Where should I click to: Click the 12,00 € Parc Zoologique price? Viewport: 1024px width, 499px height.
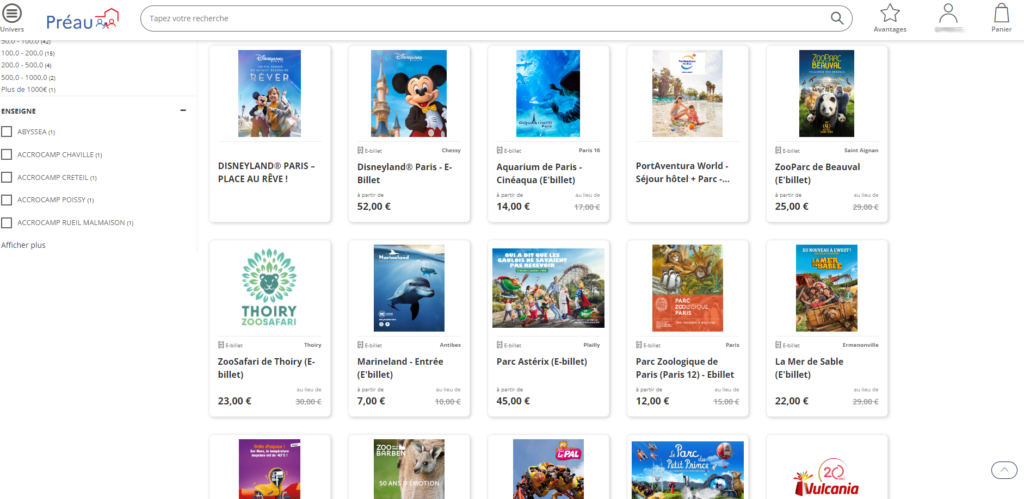tap(652, 401)
